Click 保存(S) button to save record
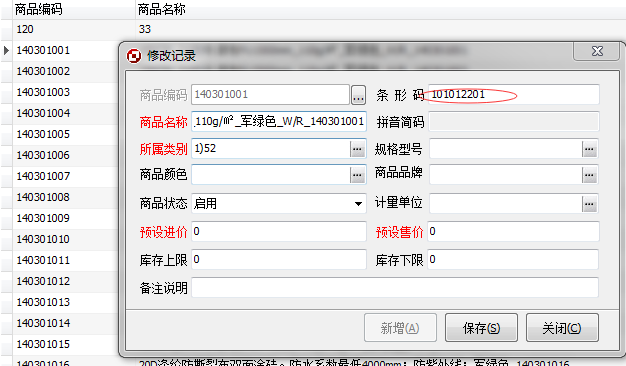 [481, 328]
